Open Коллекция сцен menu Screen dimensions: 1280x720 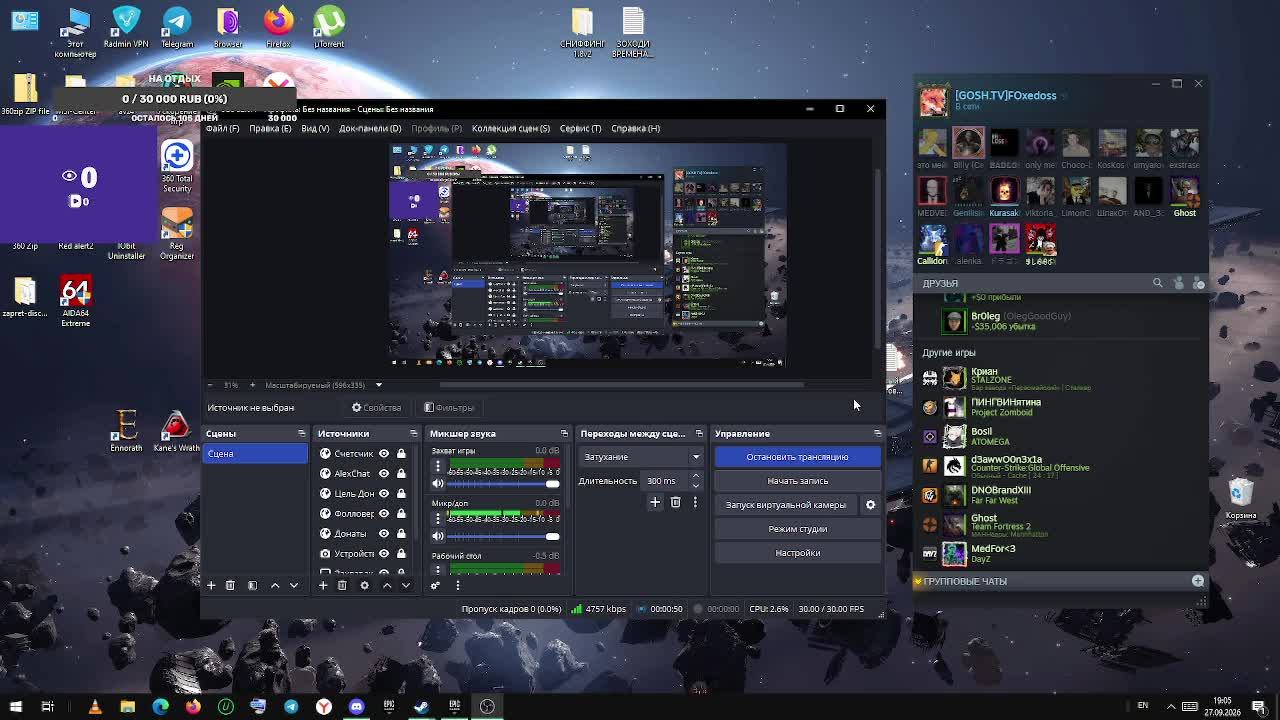[x=511, y=128]
